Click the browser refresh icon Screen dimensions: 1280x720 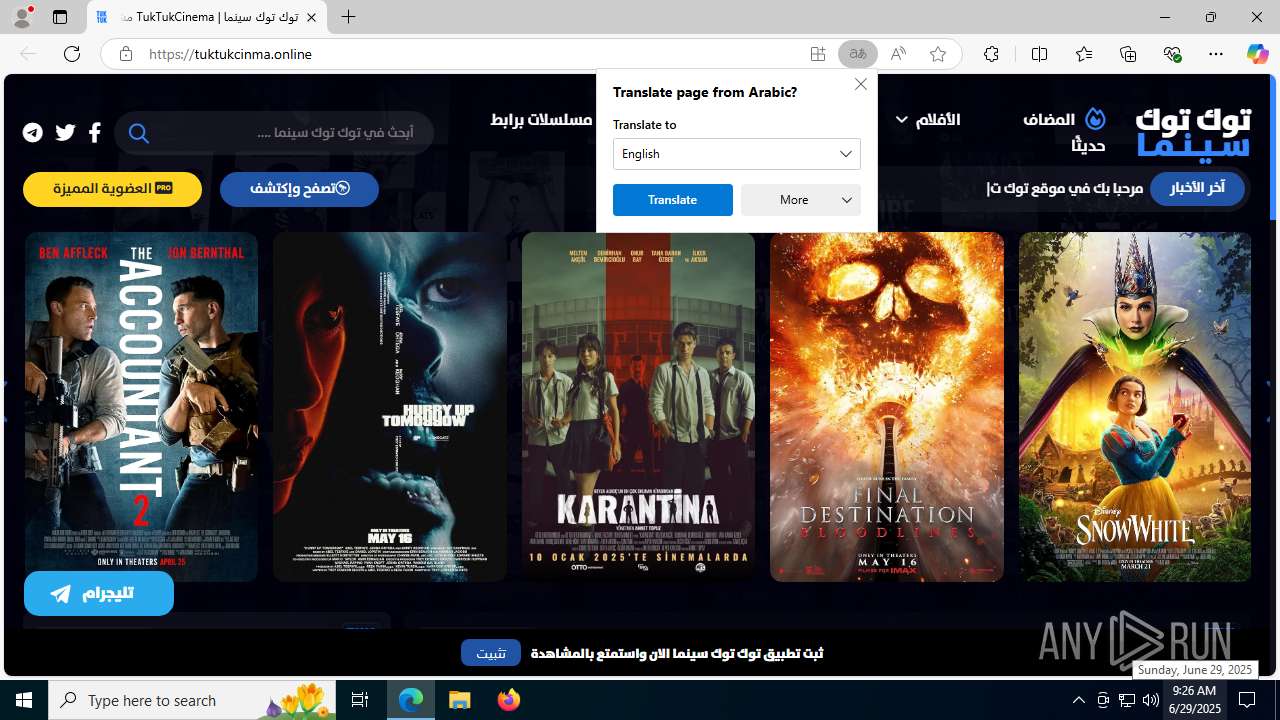click(x=72, y=54)
